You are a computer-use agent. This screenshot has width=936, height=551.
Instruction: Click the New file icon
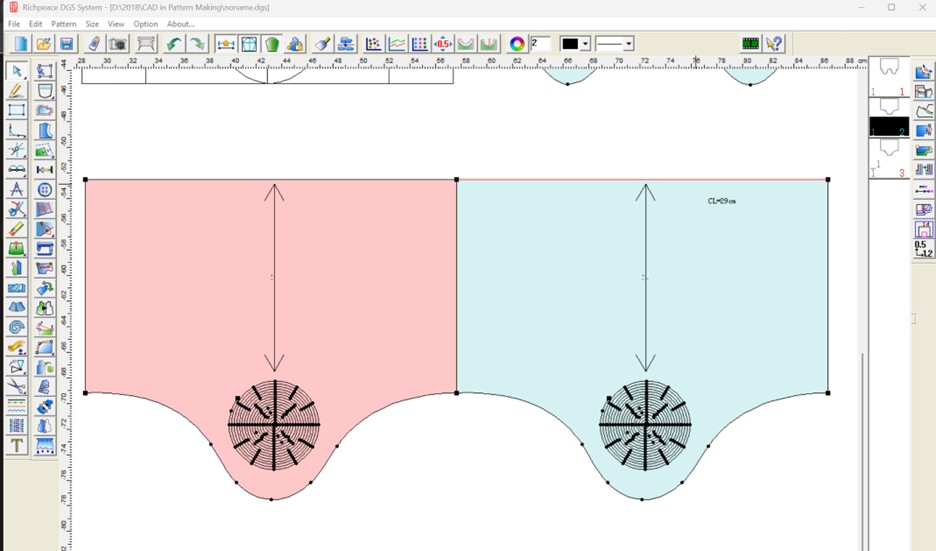pos(20,44)
